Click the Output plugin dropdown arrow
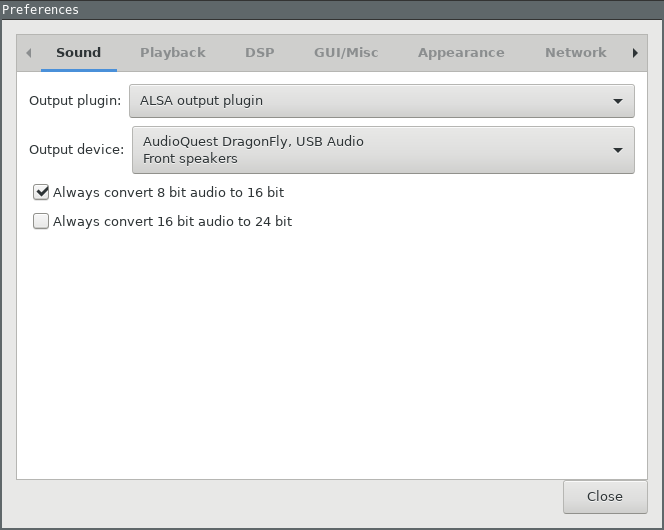Viewport: 664px width, 530px height. click(x=618, y=101)
